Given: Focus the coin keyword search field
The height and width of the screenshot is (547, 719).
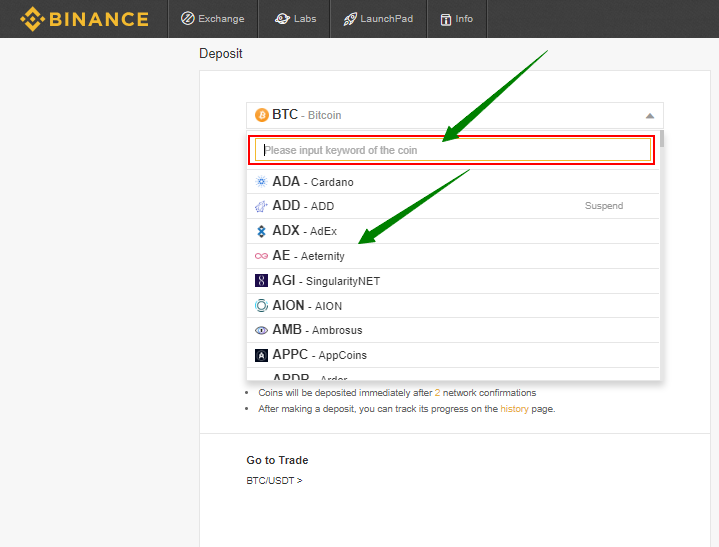Looking at the screenshot, I should point(453,150).
